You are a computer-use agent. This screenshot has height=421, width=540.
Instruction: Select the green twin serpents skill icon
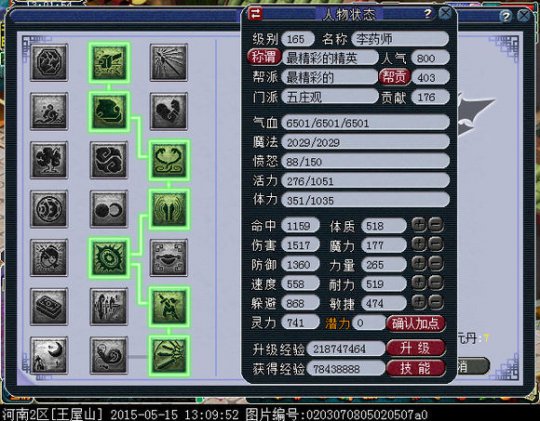pyautogui.click(x=169, y=160)
